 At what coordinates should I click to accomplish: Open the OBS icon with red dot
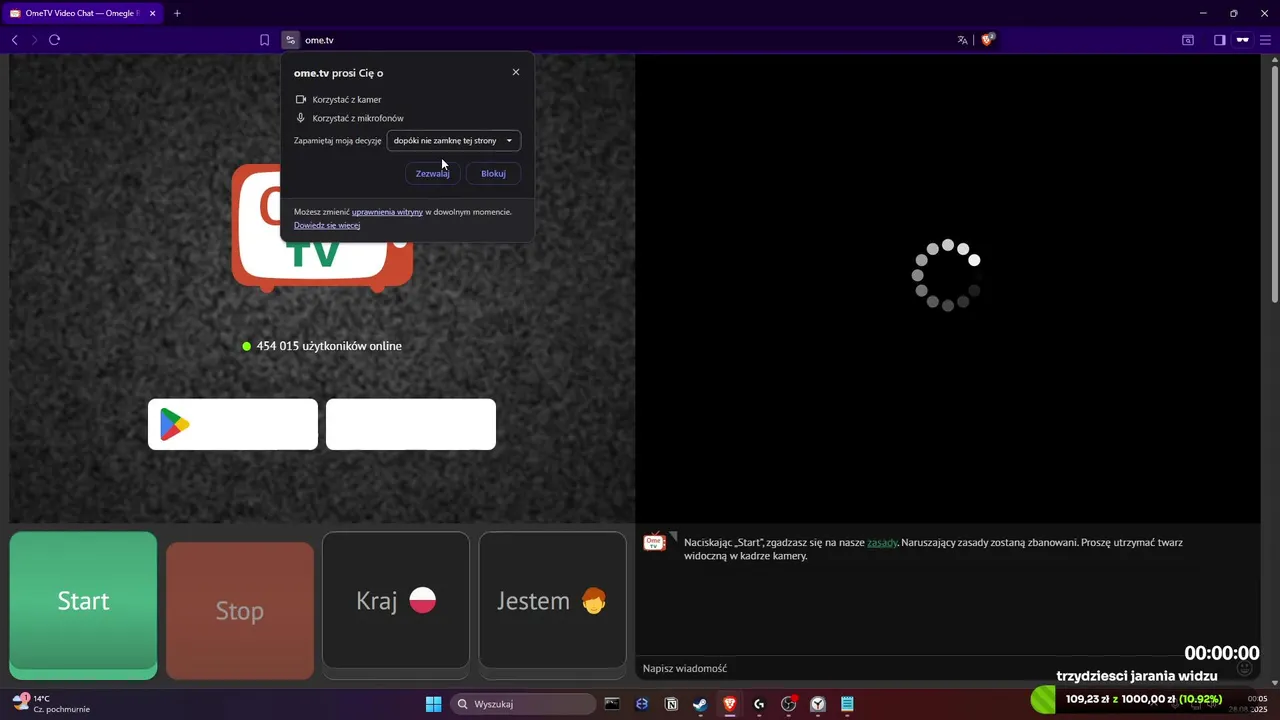(789, 704)
